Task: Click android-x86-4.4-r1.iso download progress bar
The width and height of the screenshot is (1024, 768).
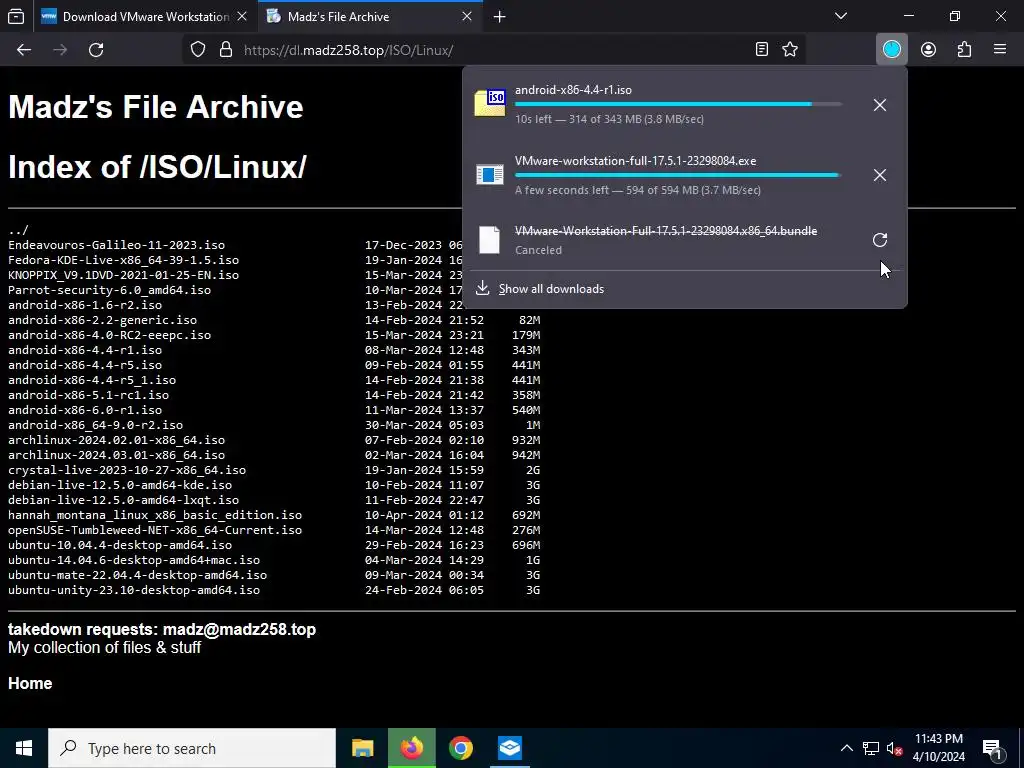Action: [679, 104]
